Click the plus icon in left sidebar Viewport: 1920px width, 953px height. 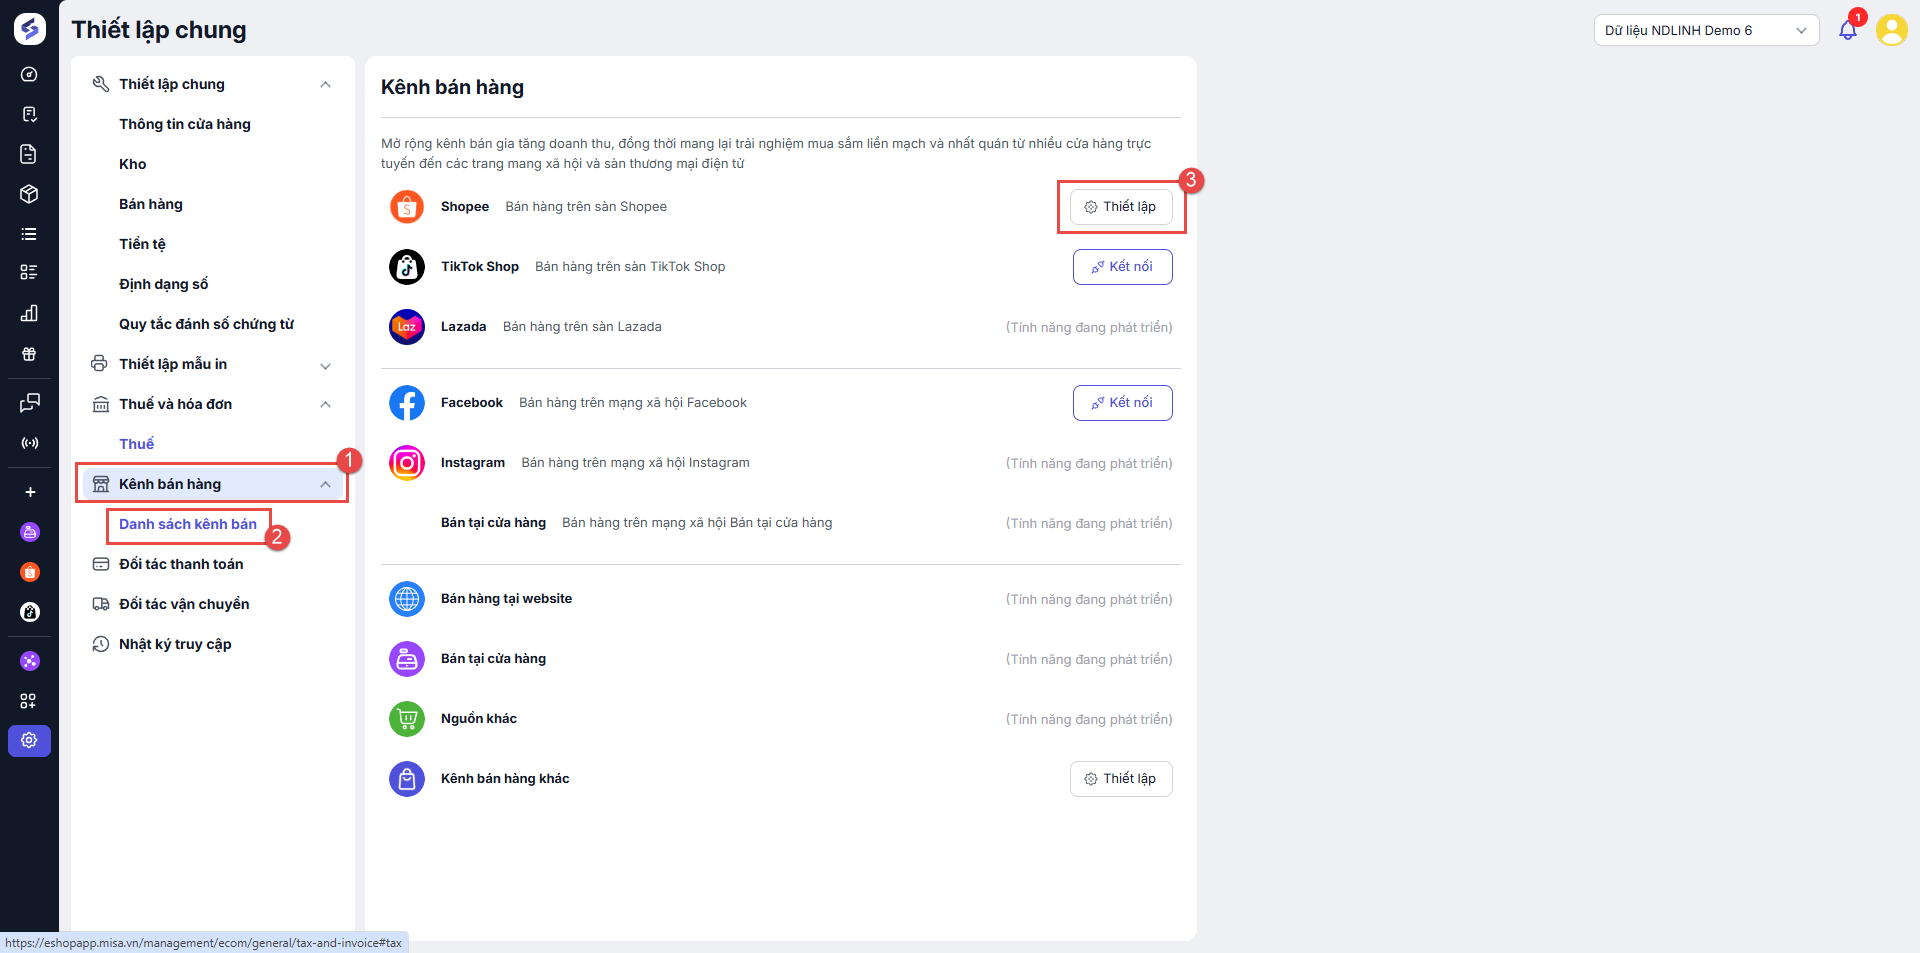(x=30, y=492)
